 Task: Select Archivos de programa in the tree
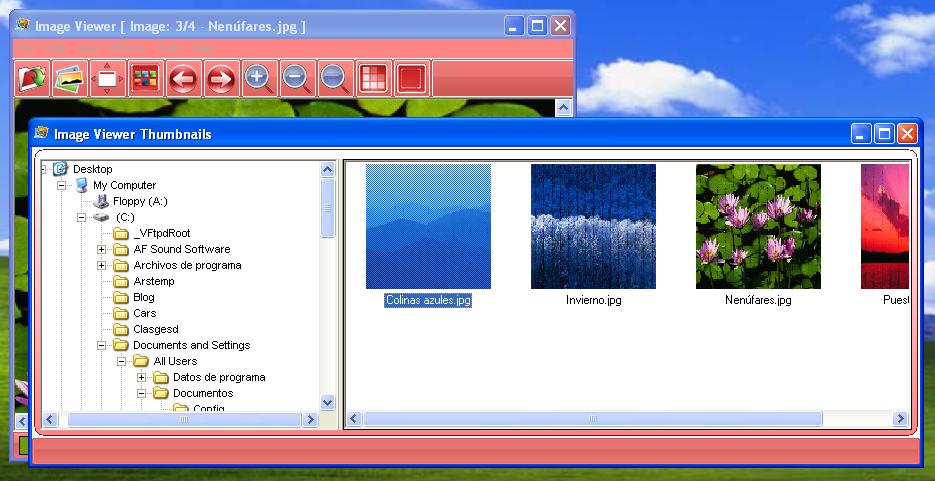click(x=187, y=265)
